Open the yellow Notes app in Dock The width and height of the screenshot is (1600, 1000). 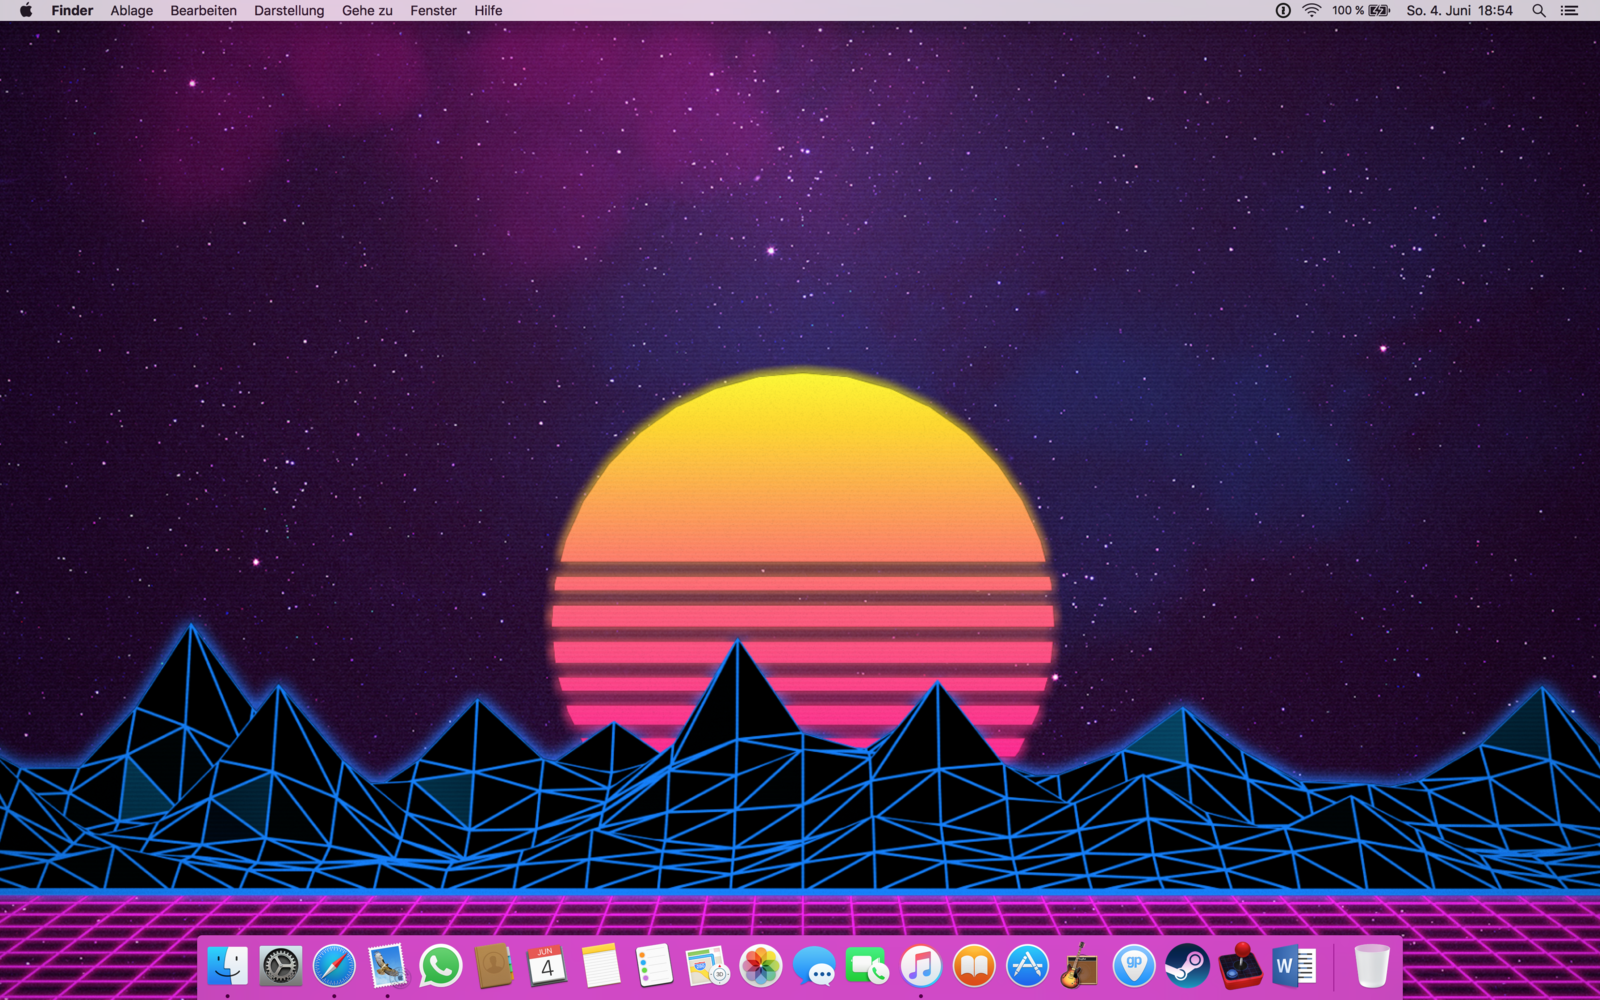601,966
